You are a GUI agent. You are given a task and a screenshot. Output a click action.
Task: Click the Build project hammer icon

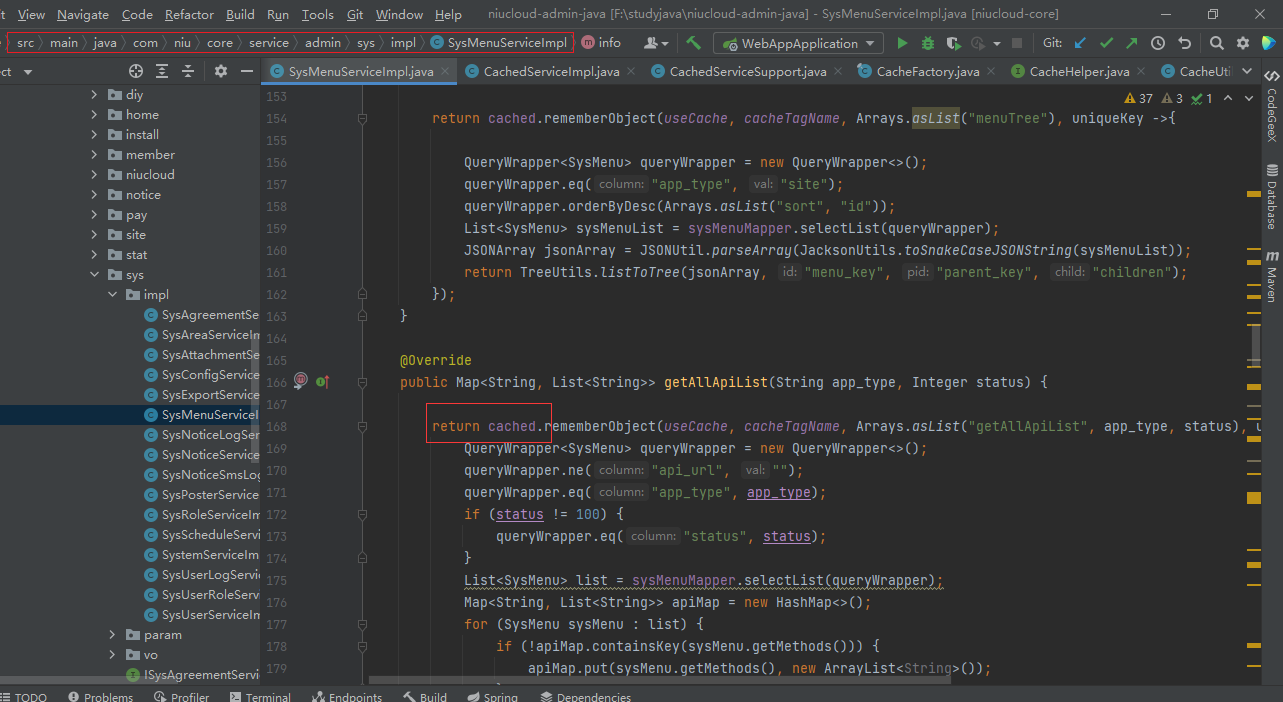[693, 43]
